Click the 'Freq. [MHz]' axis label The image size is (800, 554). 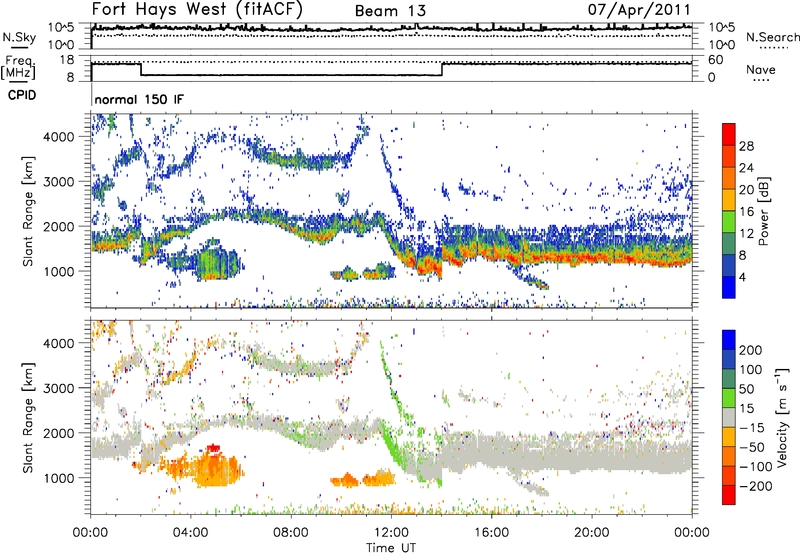coord(19,68)
